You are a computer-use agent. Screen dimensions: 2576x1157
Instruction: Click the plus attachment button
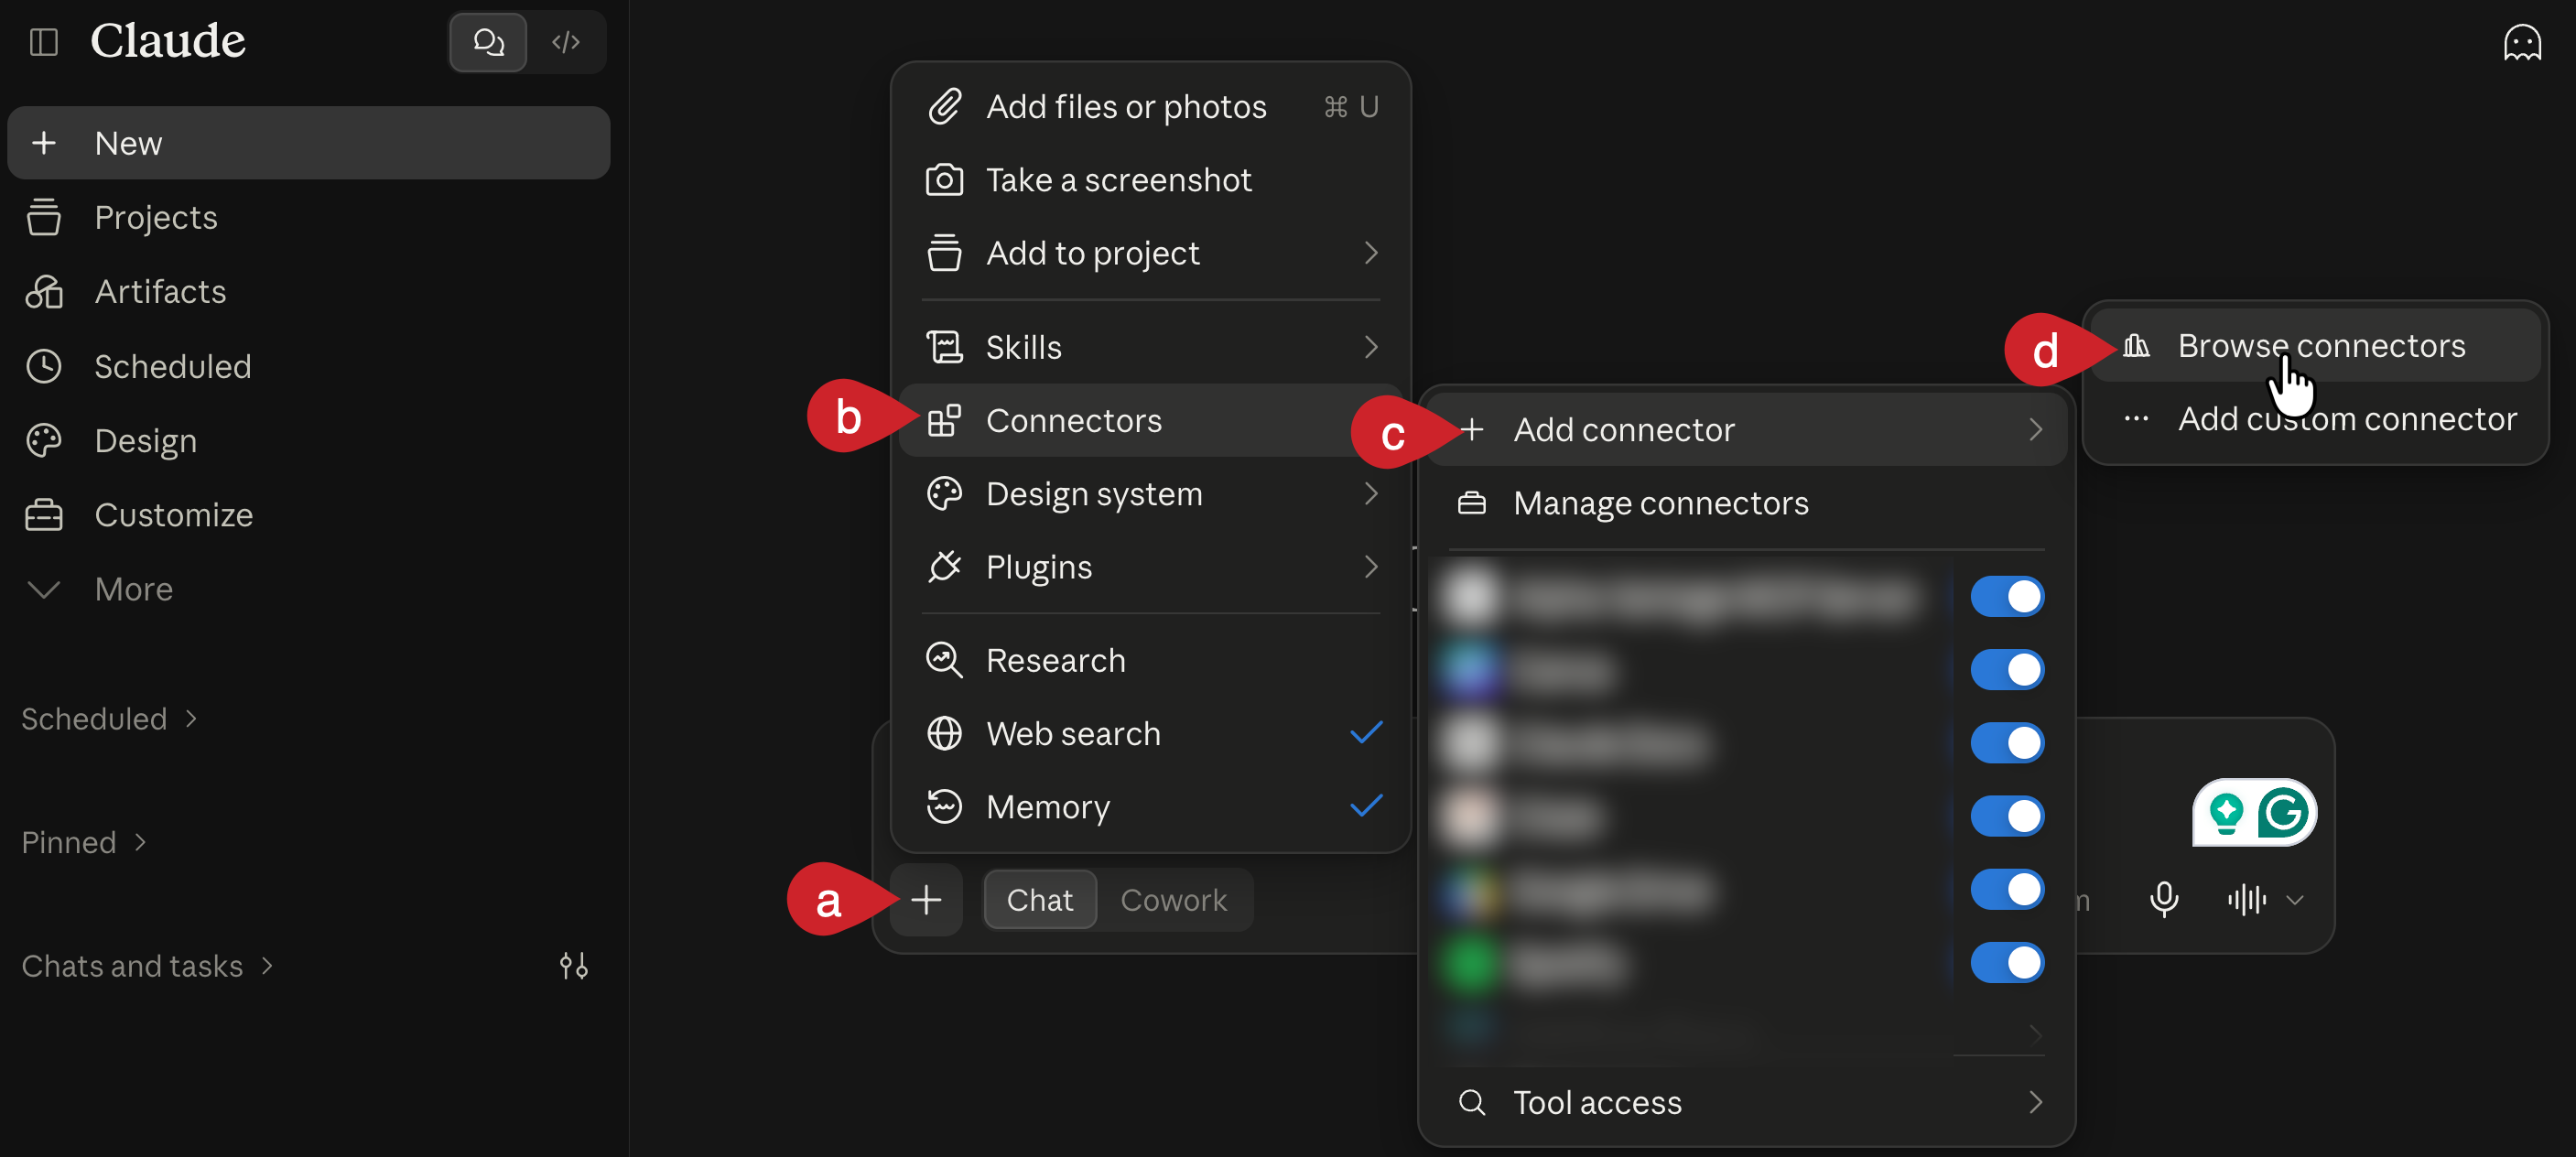tap(926, 900)
